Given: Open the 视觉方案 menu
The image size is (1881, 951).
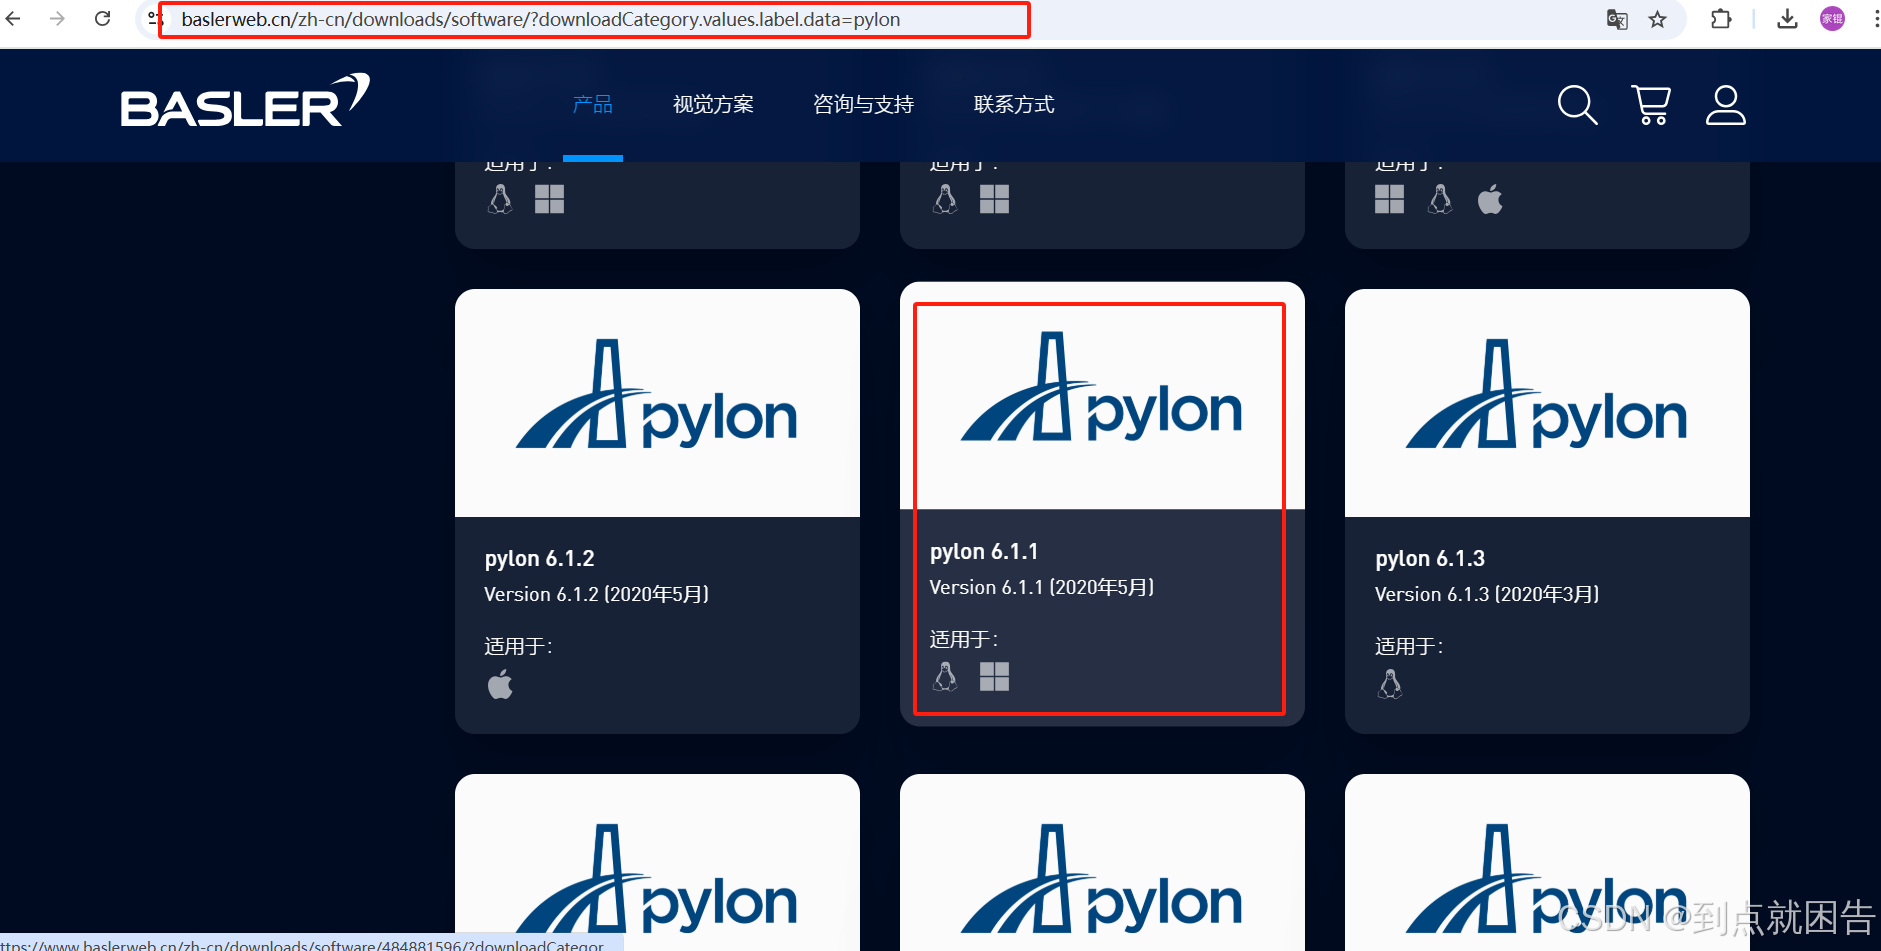Looking at the screenshot, I should point(713,104).
